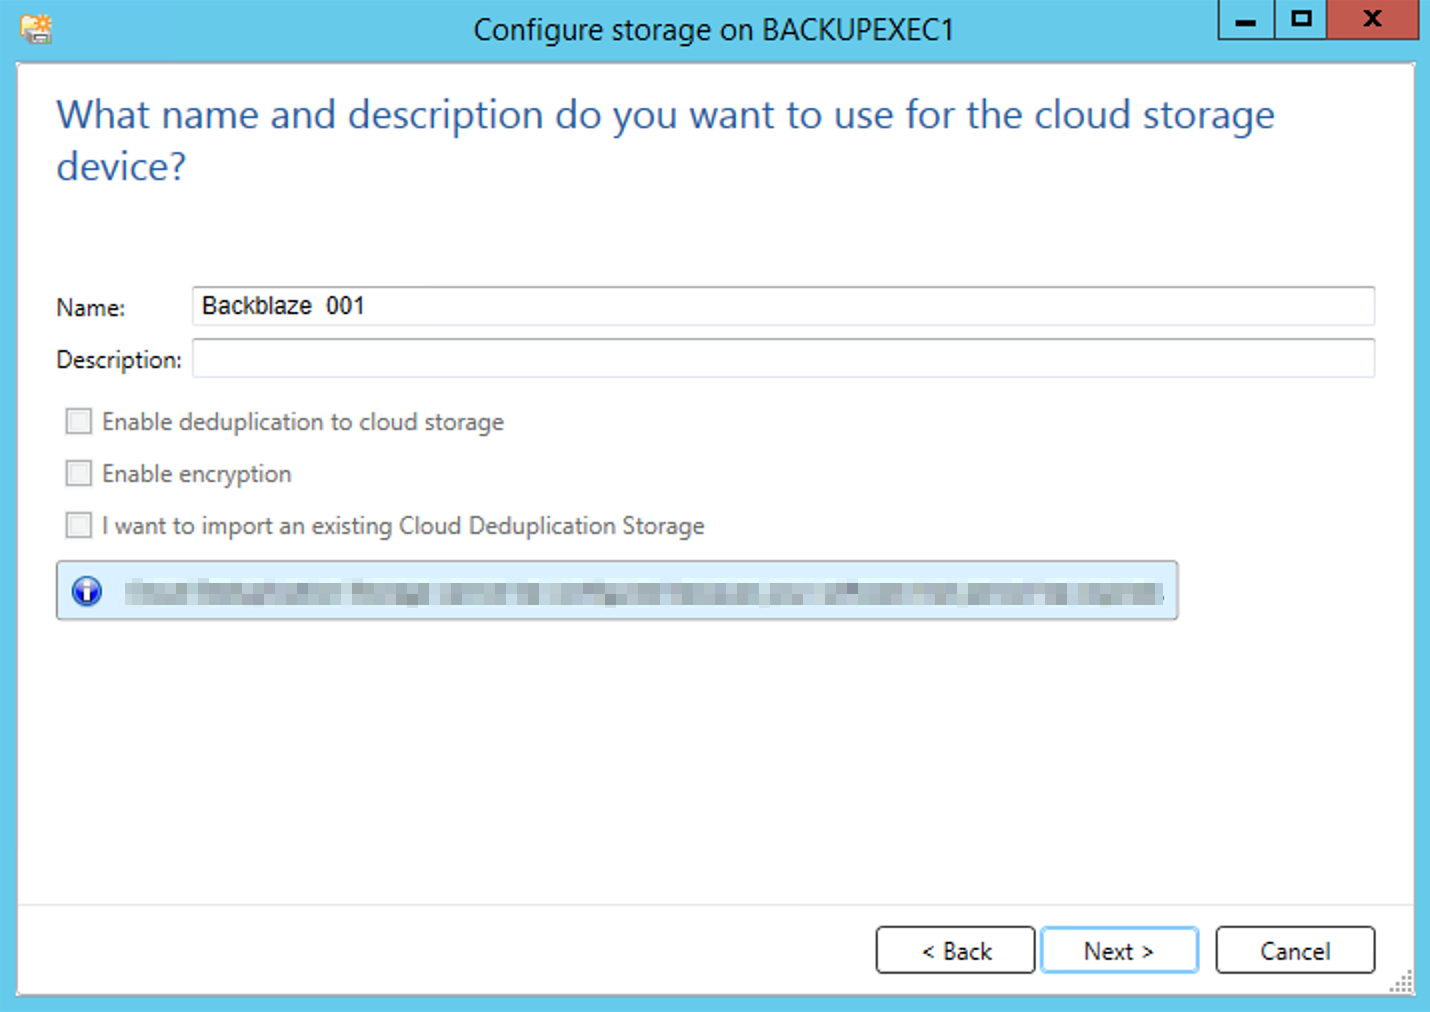The height and width of the screenshot is (1012, 1430).
Task: Click the Name: label text
Action: click(91, 308)
